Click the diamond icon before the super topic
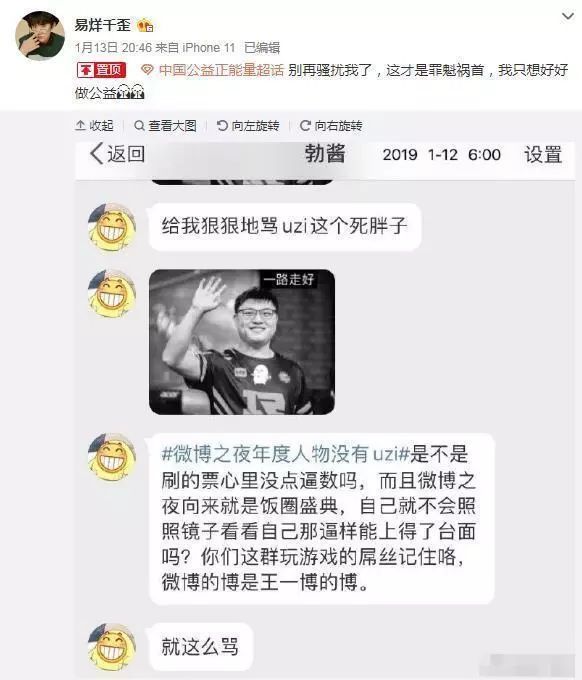 [x=147, y=70]
